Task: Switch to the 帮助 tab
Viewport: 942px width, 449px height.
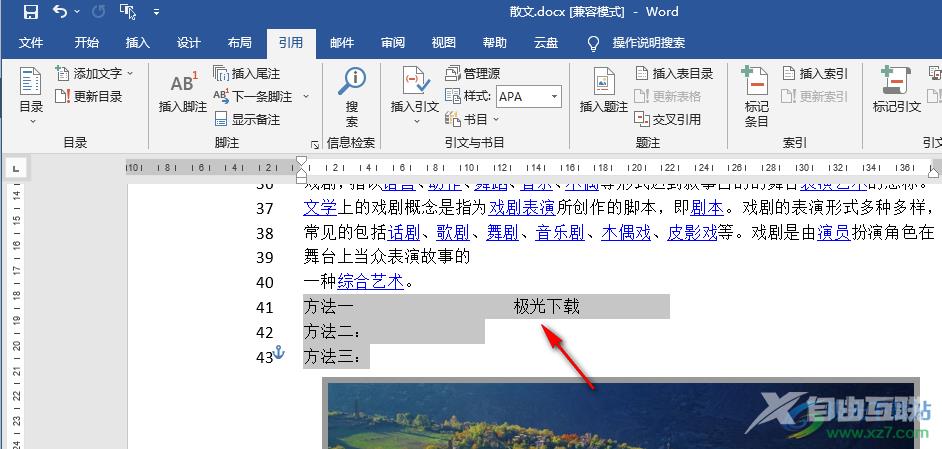Action: click(495, 43)
